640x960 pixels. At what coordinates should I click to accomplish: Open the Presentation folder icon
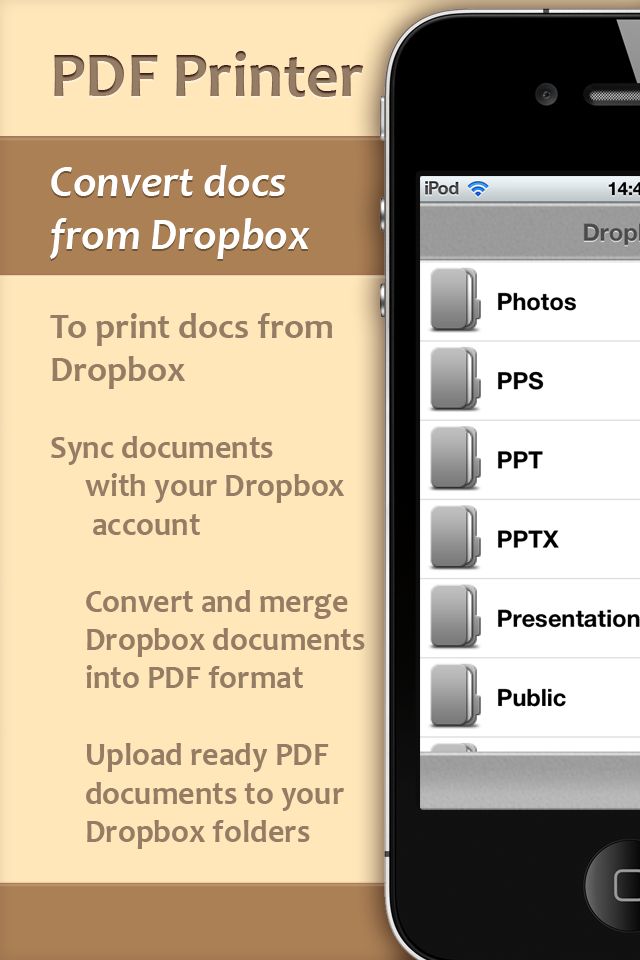pyautogui.click(x=454, y=617)
